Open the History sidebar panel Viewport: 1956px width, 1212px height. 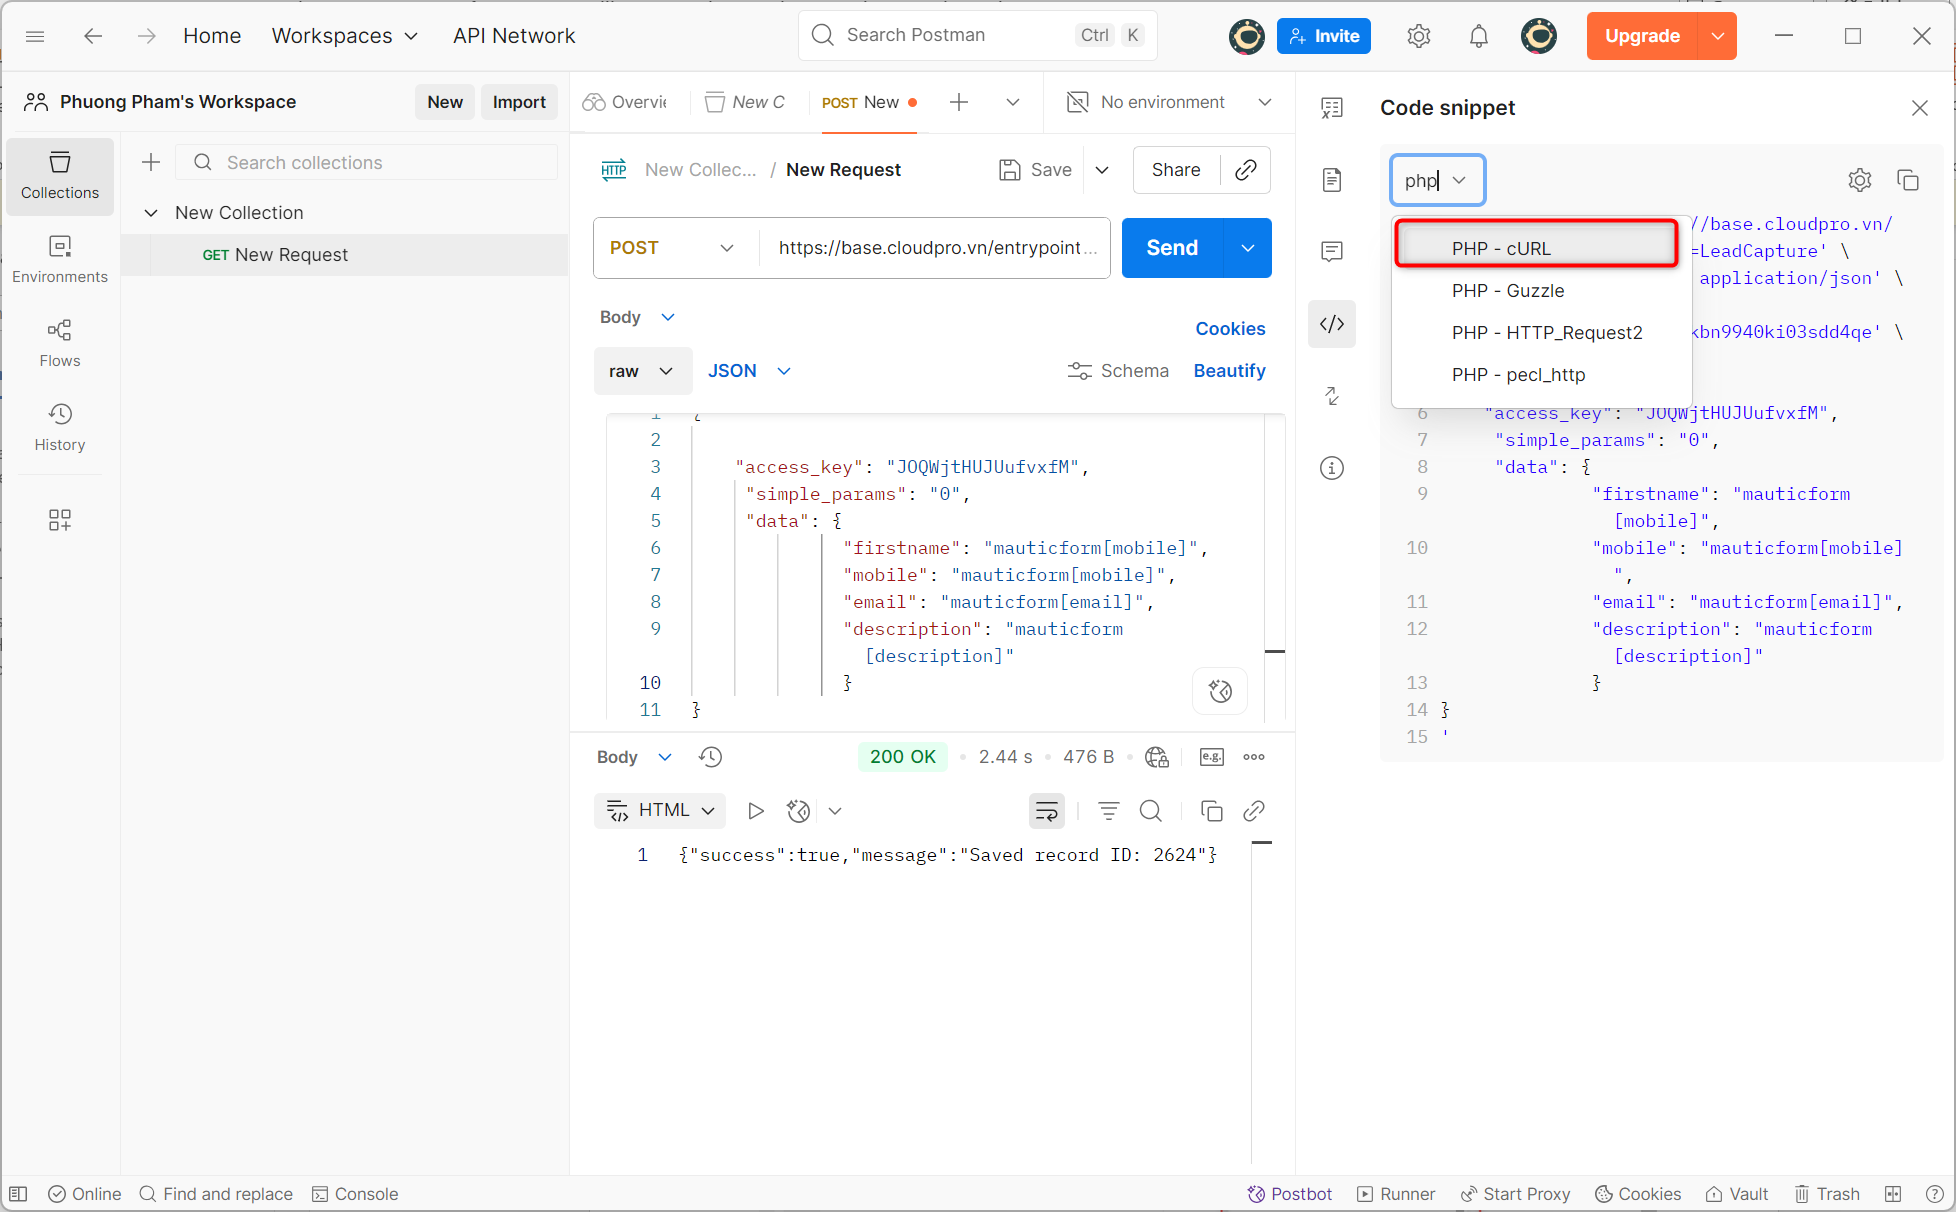click(x=60, y=427)
